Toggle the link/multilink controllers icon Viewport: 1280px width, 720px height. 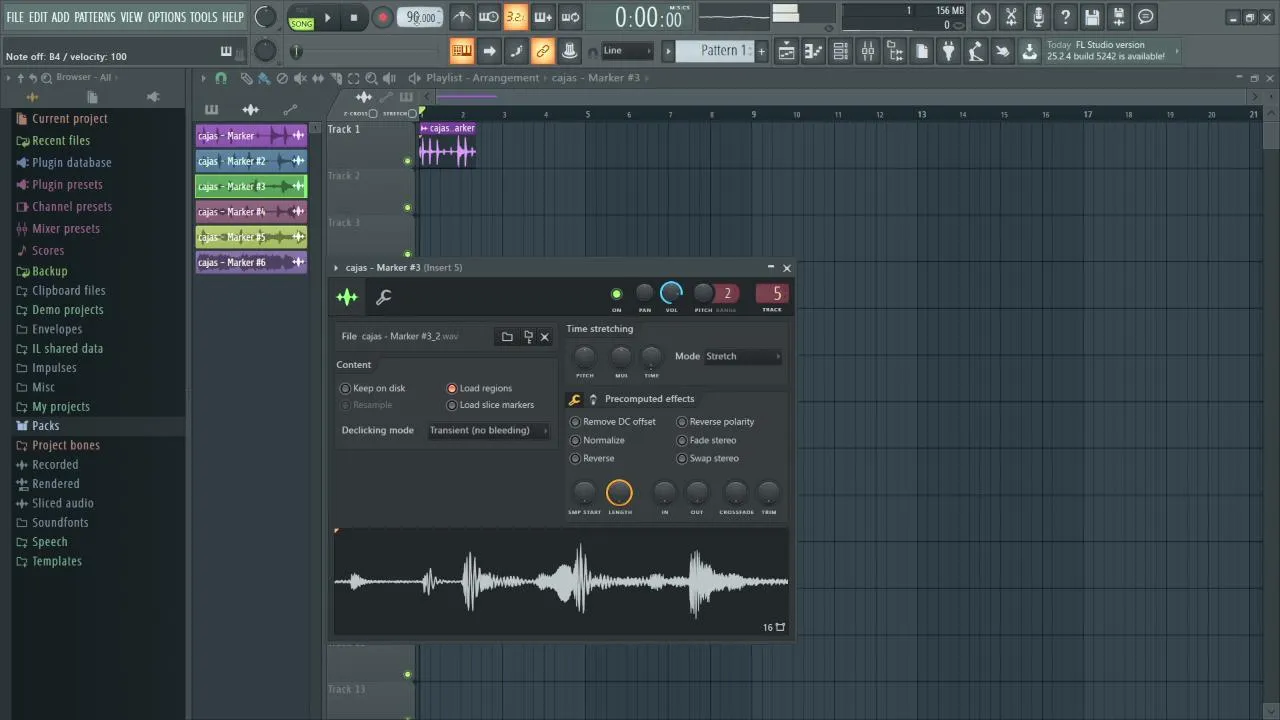tap(543, 51)
